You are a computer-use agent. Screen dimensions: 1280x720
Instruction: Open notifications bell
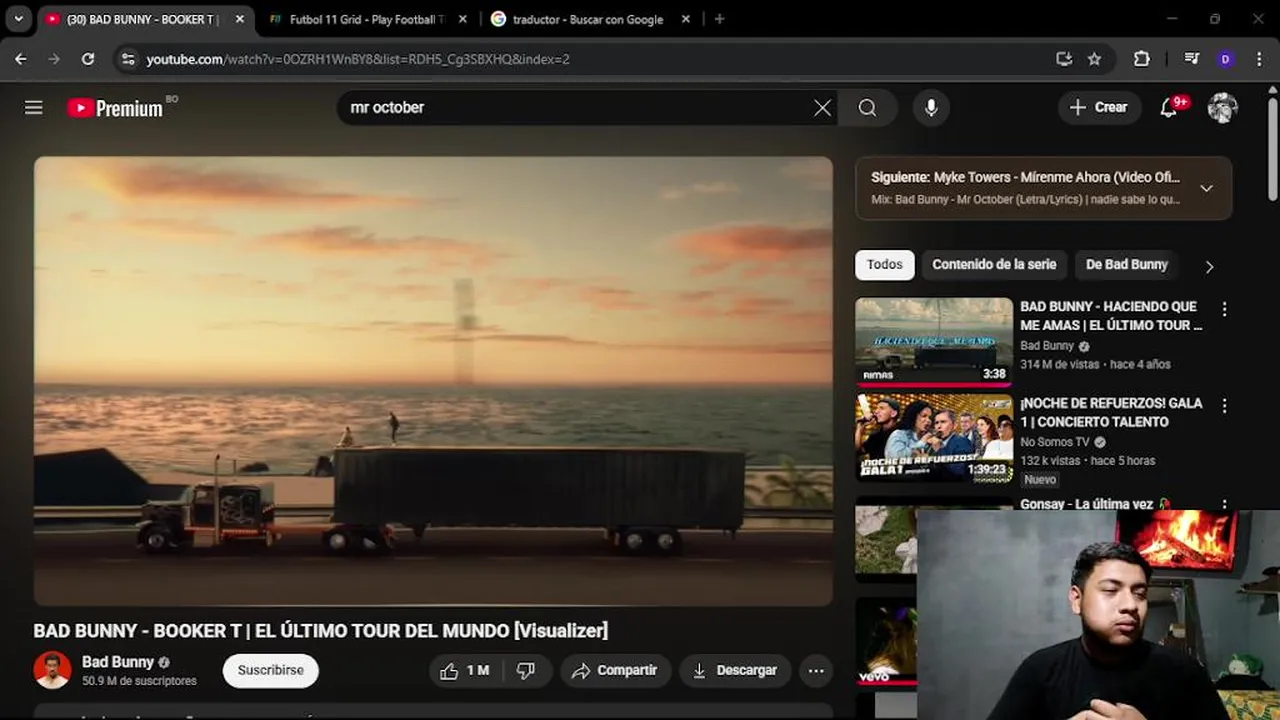(1169, 107)
